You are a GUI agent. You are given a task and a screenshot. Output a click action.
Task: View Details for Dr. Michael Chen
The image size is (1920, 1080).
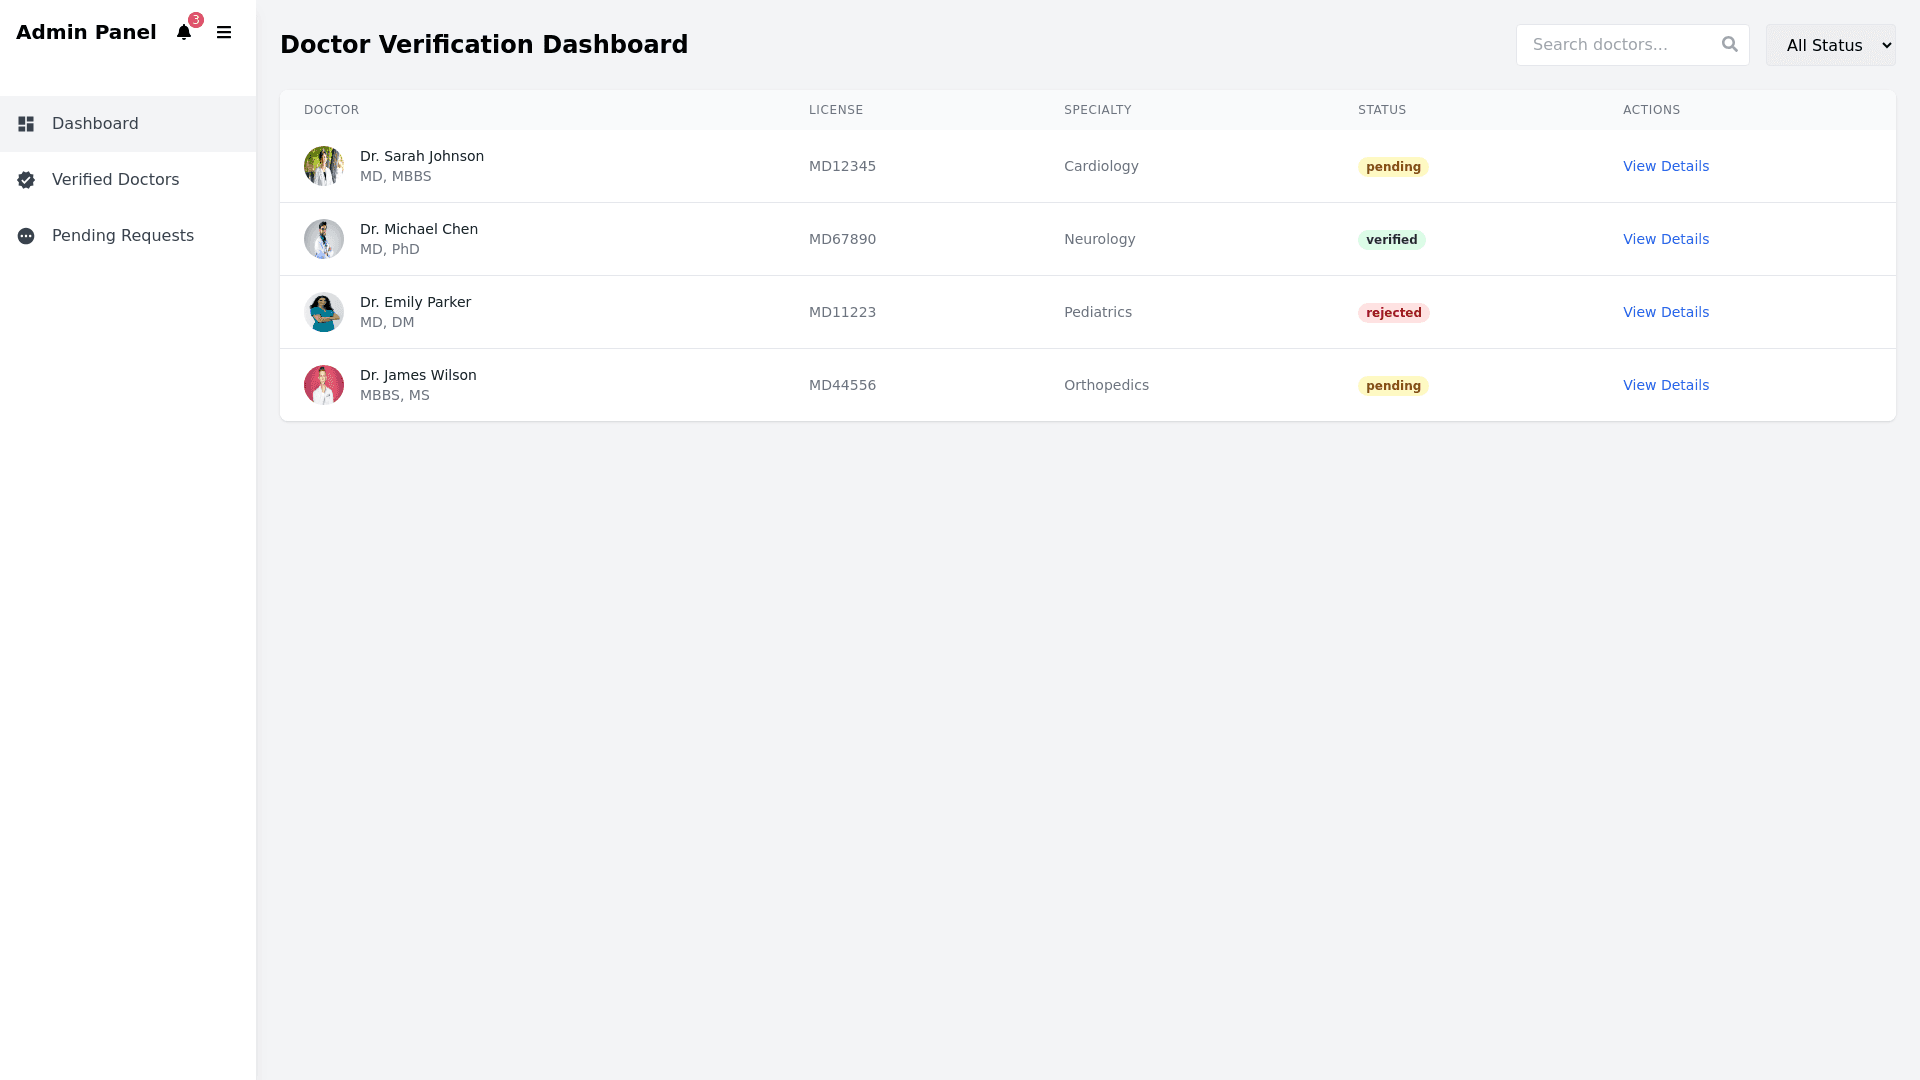tap(1666, 239)
